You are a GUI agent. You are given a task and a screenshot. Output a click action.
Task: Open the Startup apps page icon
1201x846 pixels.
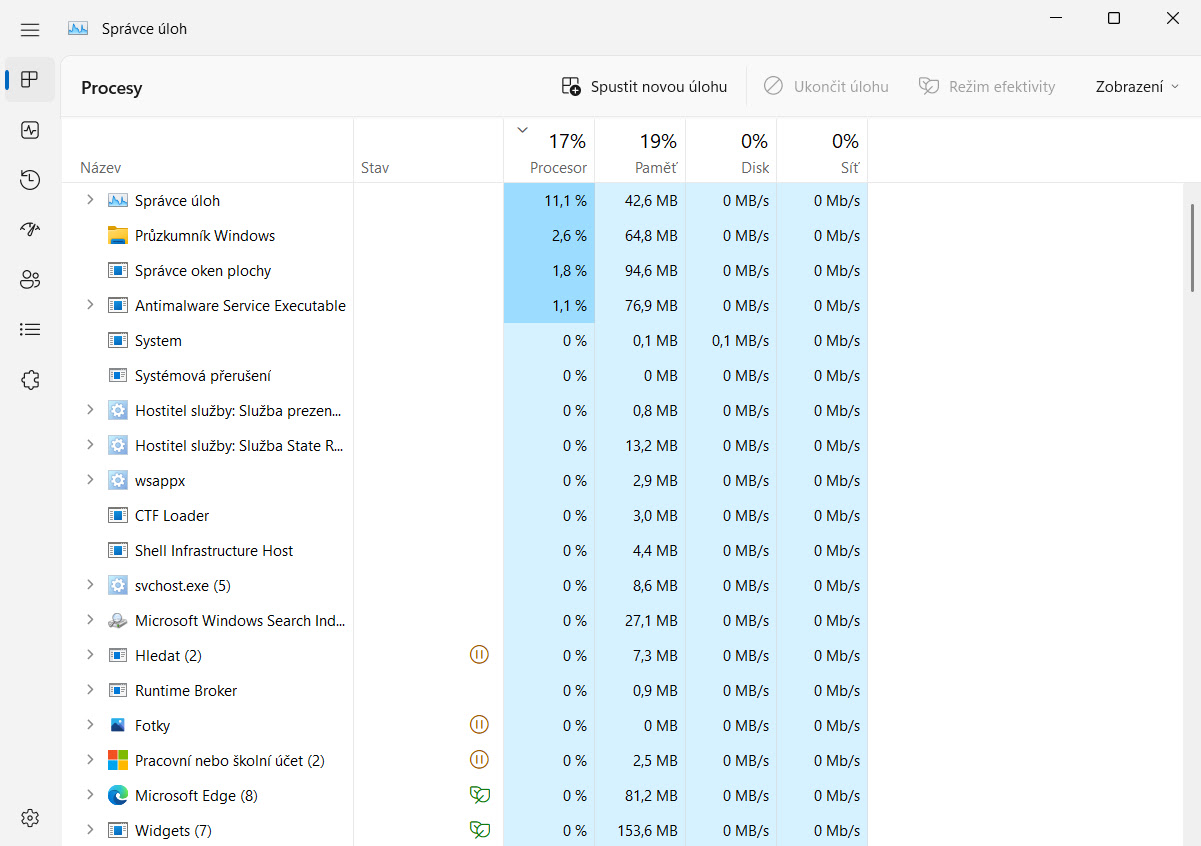tap(30, 230)
